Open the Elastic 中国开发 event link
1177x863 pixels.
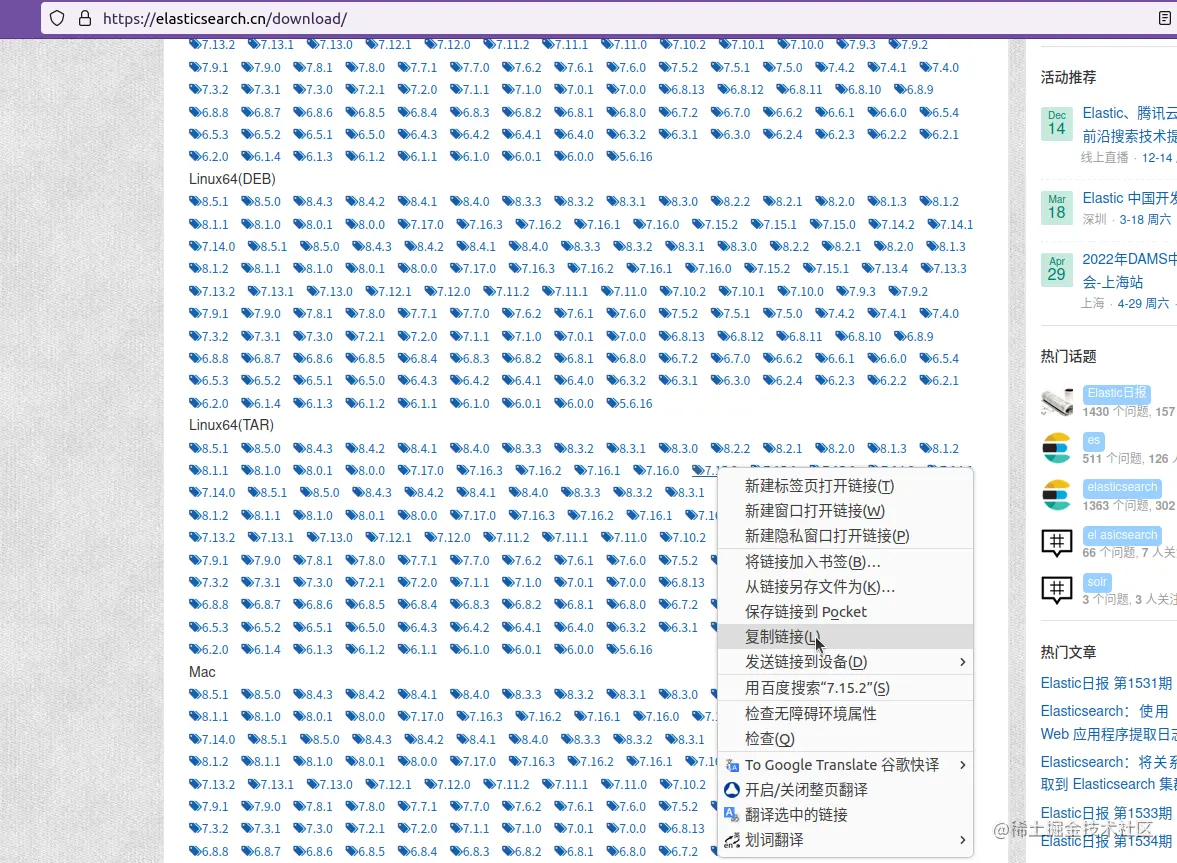click(x=1129, y=198)
